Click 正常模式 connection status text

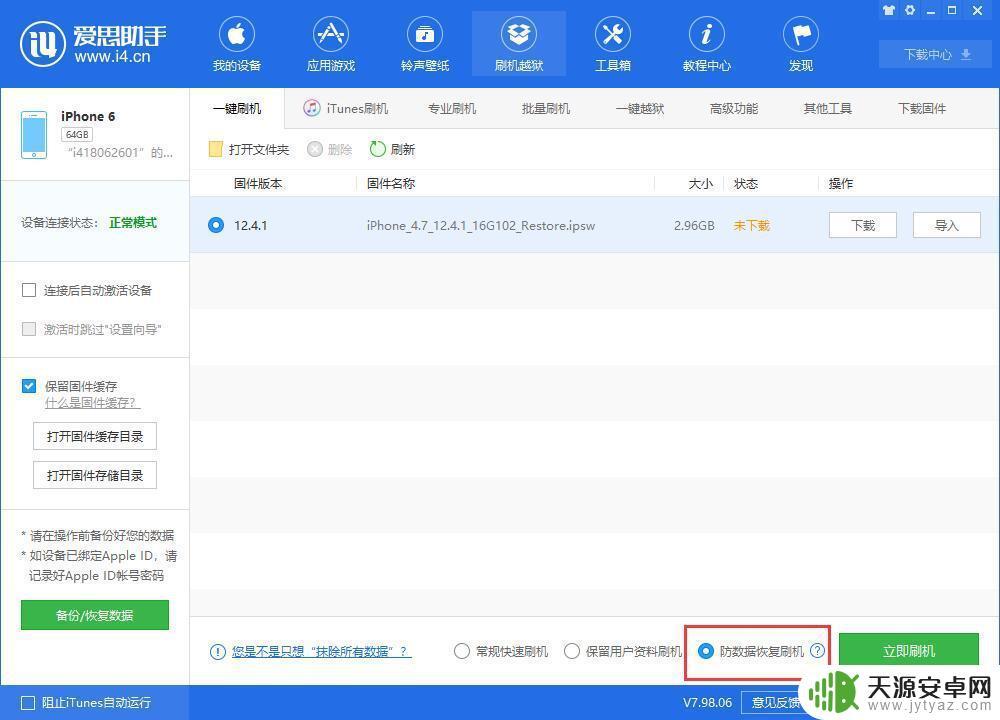click(133, 223)
